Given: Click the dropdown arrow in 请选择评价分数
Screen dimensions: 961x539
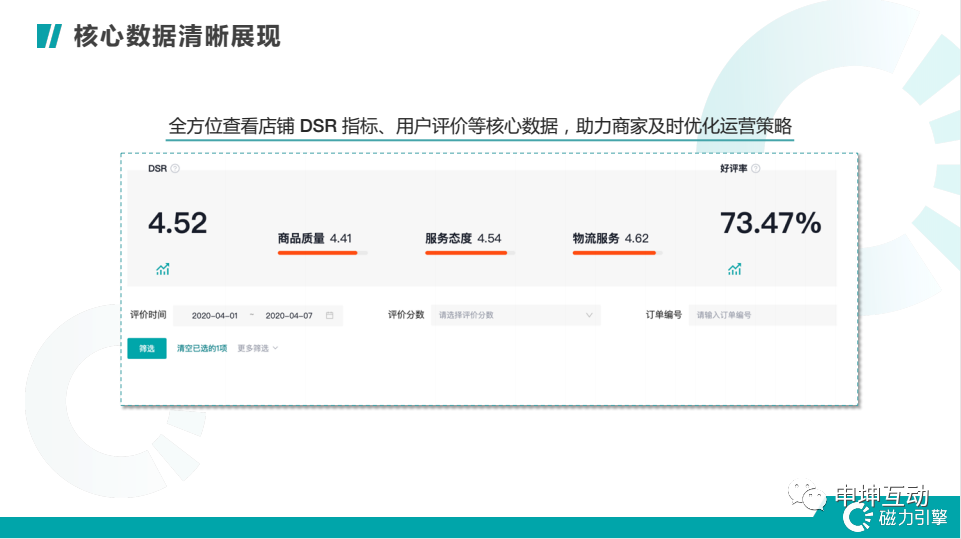Looking at the screenshot, I should click(x=589, y=315).
